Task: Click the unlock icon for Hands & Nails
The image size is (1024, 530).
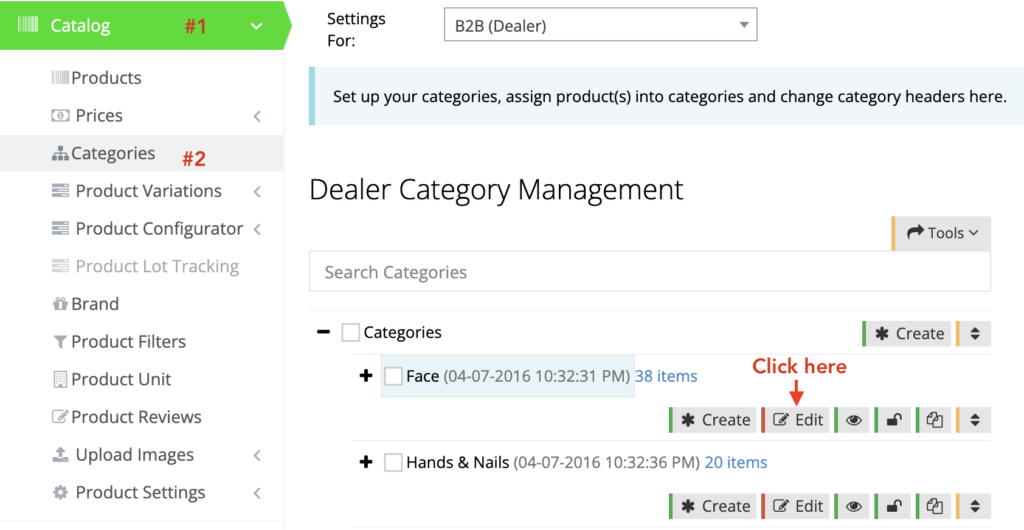Action: point(894,506)
